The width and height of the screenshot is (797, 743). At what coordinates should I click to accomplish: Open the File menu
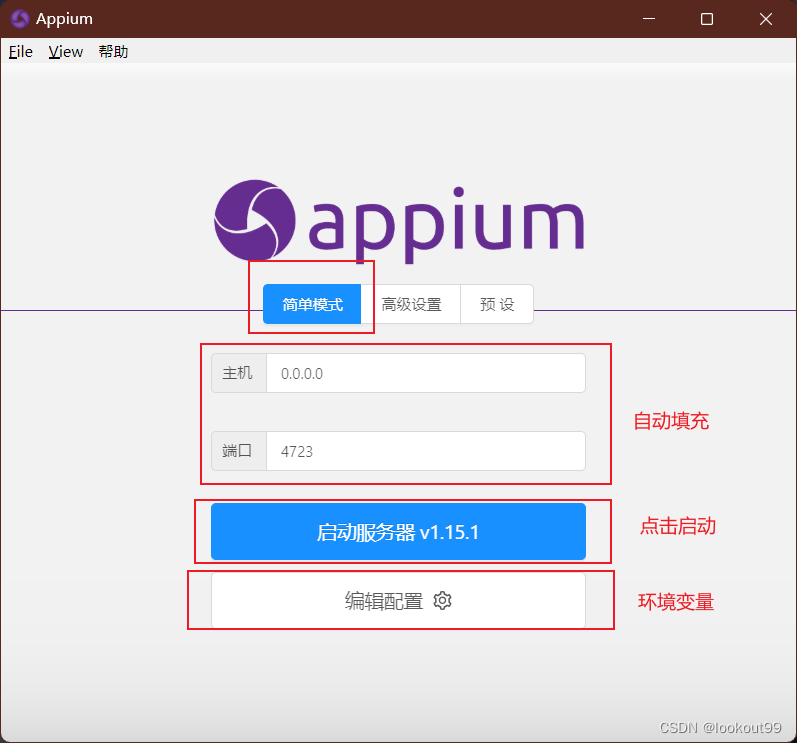tap(21, 52)
